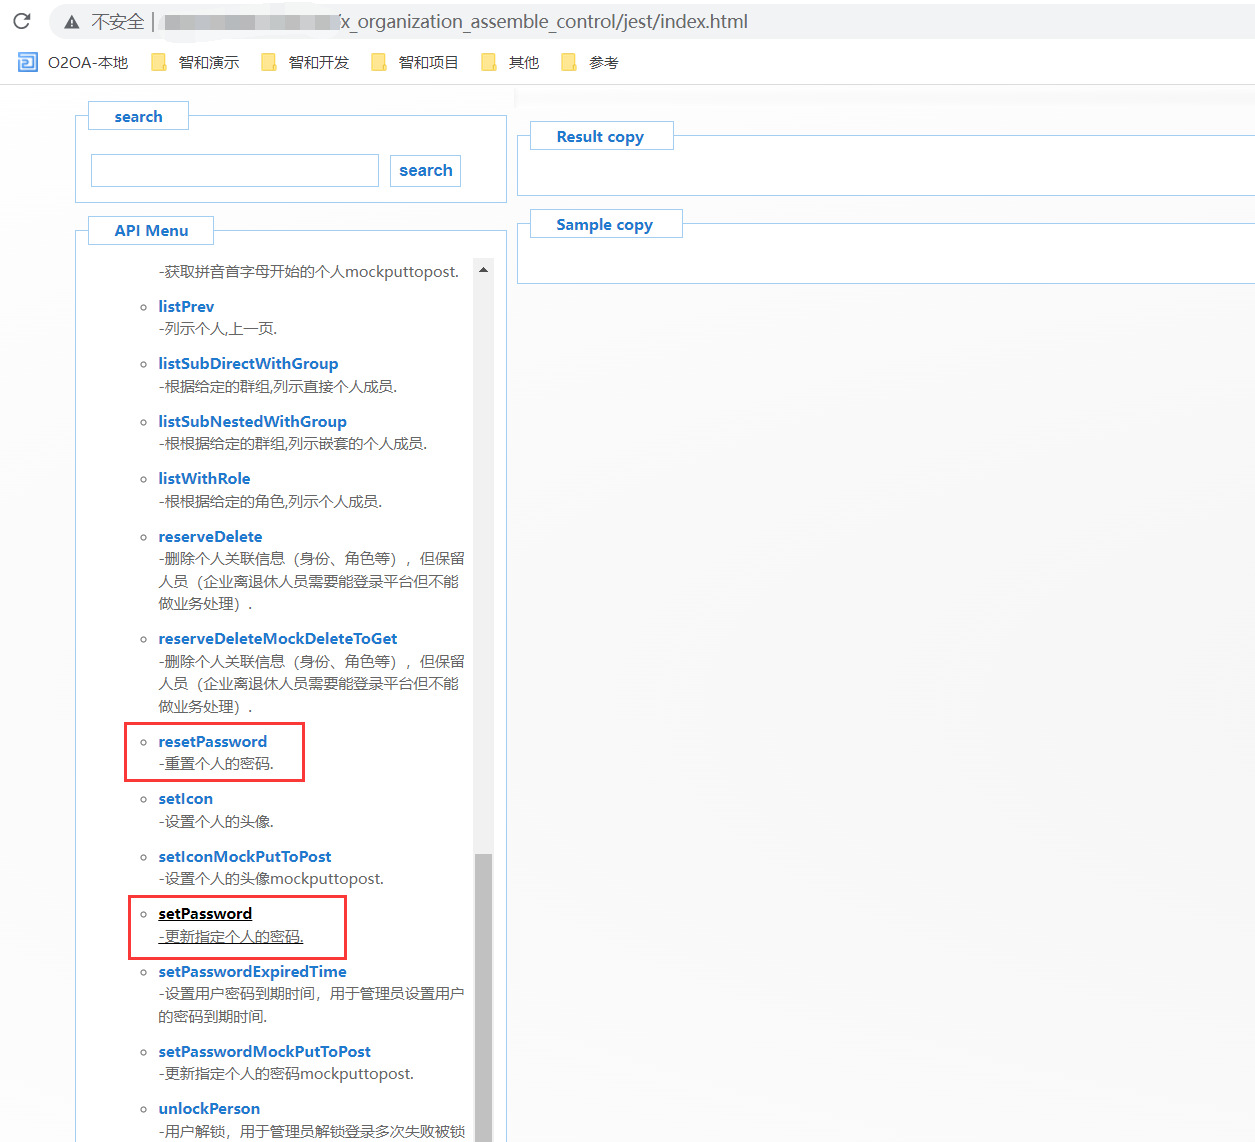Open the 参考 bookmark folder
The height and width of the screenshot is (1142, 1255).
coord(590,62)
